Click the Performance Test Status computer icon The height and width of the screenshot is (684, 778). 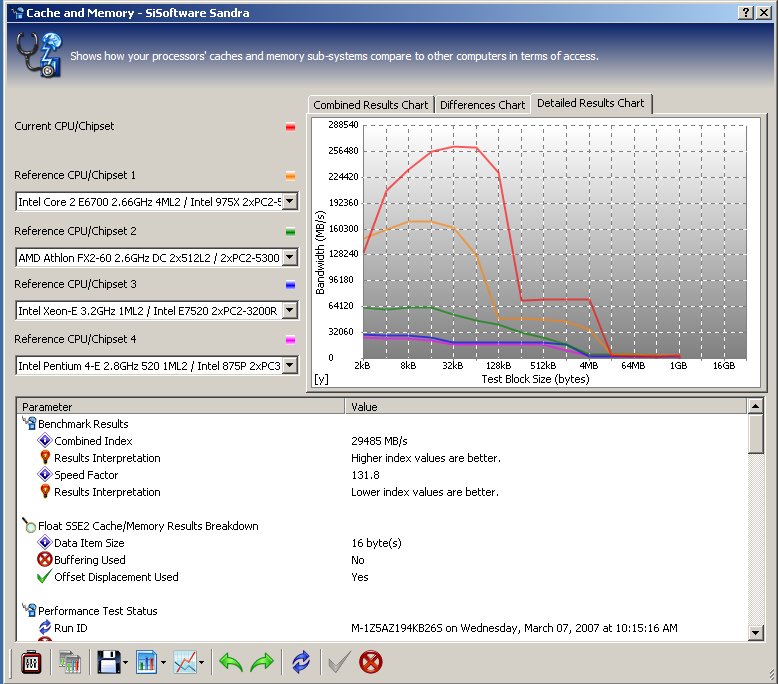29,610
